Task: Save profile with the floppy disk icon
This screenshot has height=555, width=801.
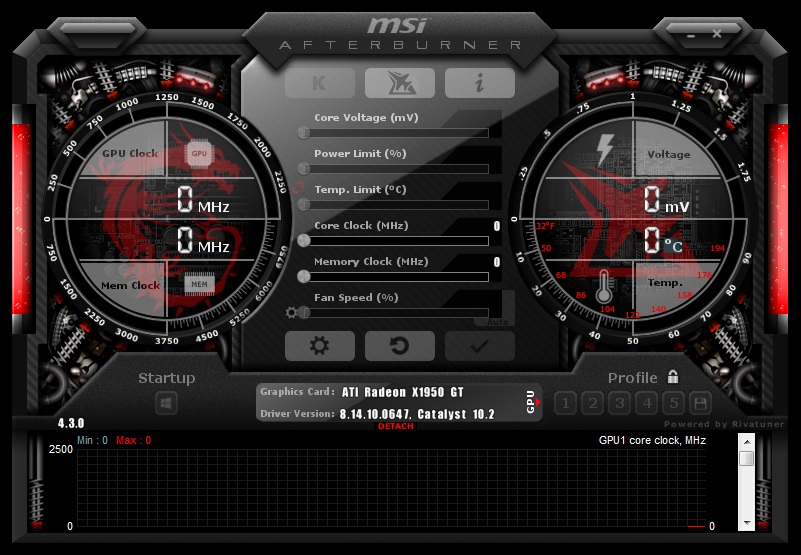Action: pos(700,404)
